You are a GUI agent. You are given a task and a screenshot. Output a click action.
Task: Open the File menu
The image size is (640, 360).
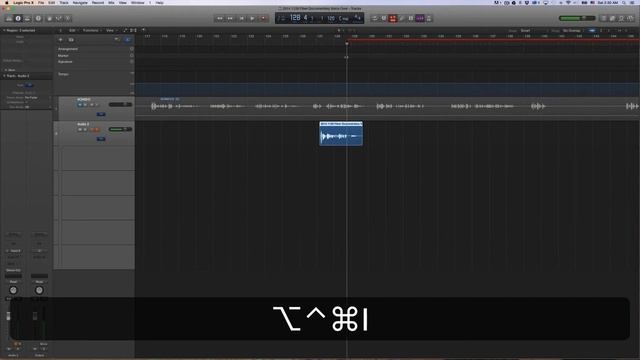[41, 2]
